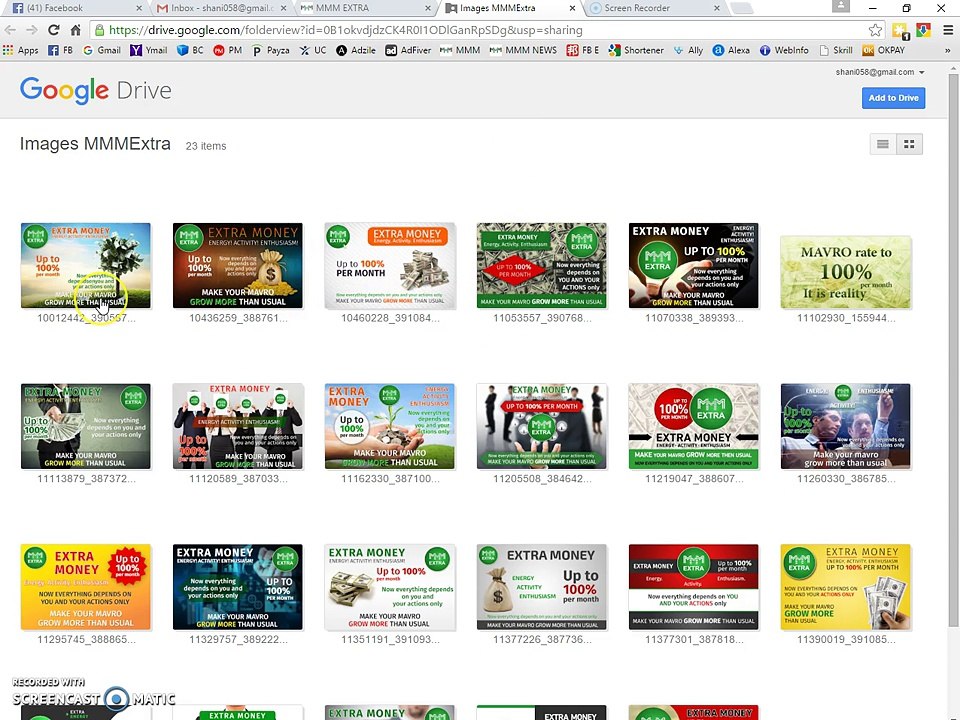Open the WebInfo bookmark
Screen dimensions: 960x720
click(784, 50)
